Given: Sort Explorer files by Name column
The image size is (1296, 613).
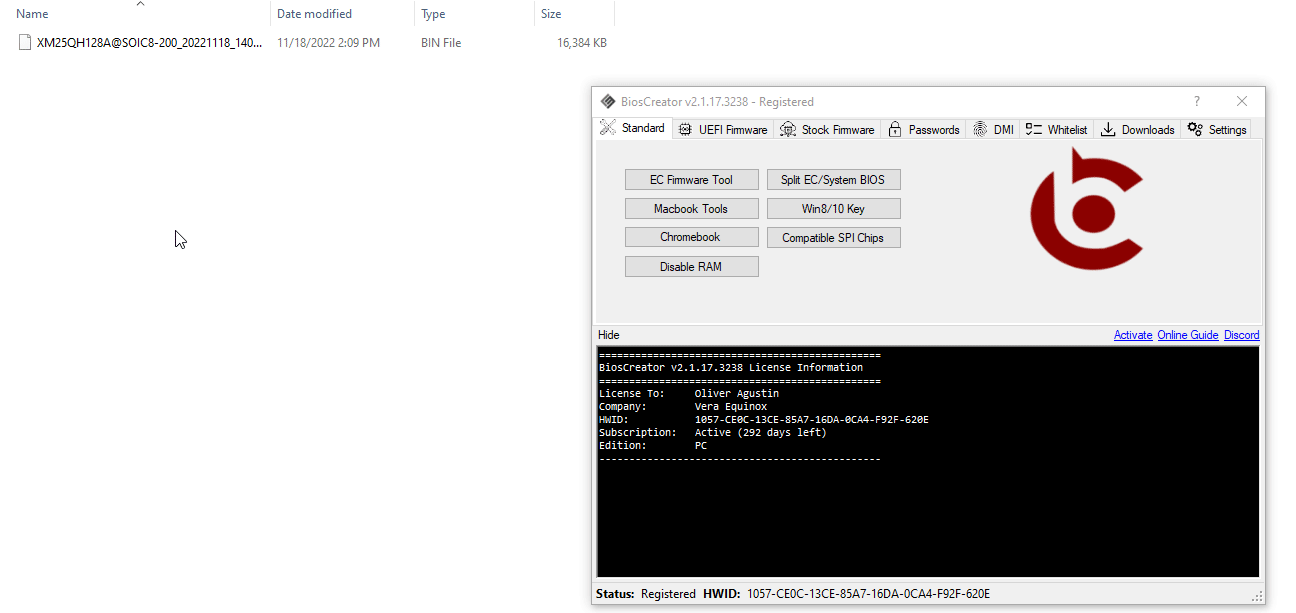Looking at the screenshot, I should point(135,14).
